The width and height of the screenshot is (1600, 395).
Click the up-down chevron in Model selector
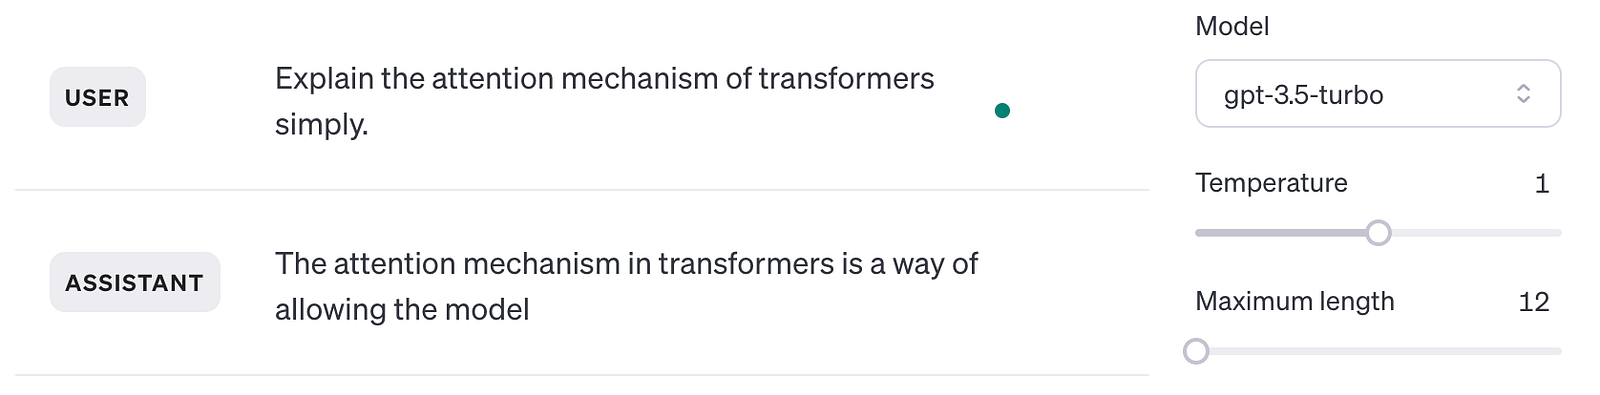click(1523, 94)
